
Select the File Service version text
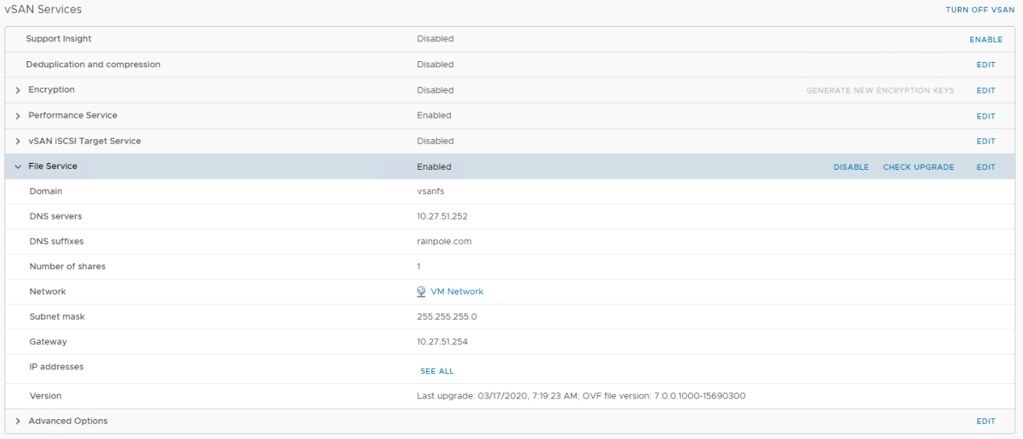coord(581,396)
